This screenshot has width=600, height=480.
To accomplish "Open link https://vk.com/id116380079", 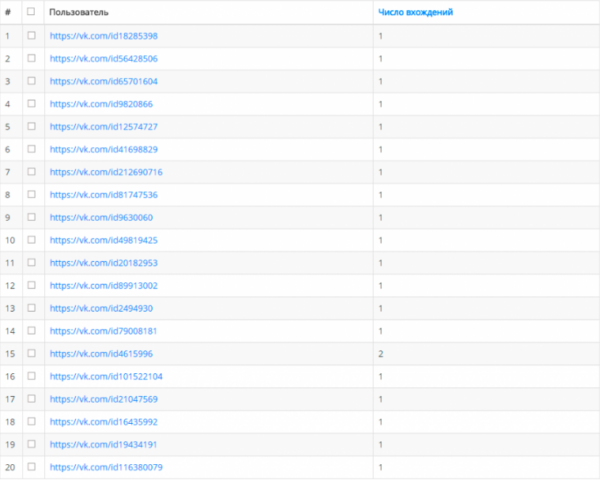I will pos(106,467).
